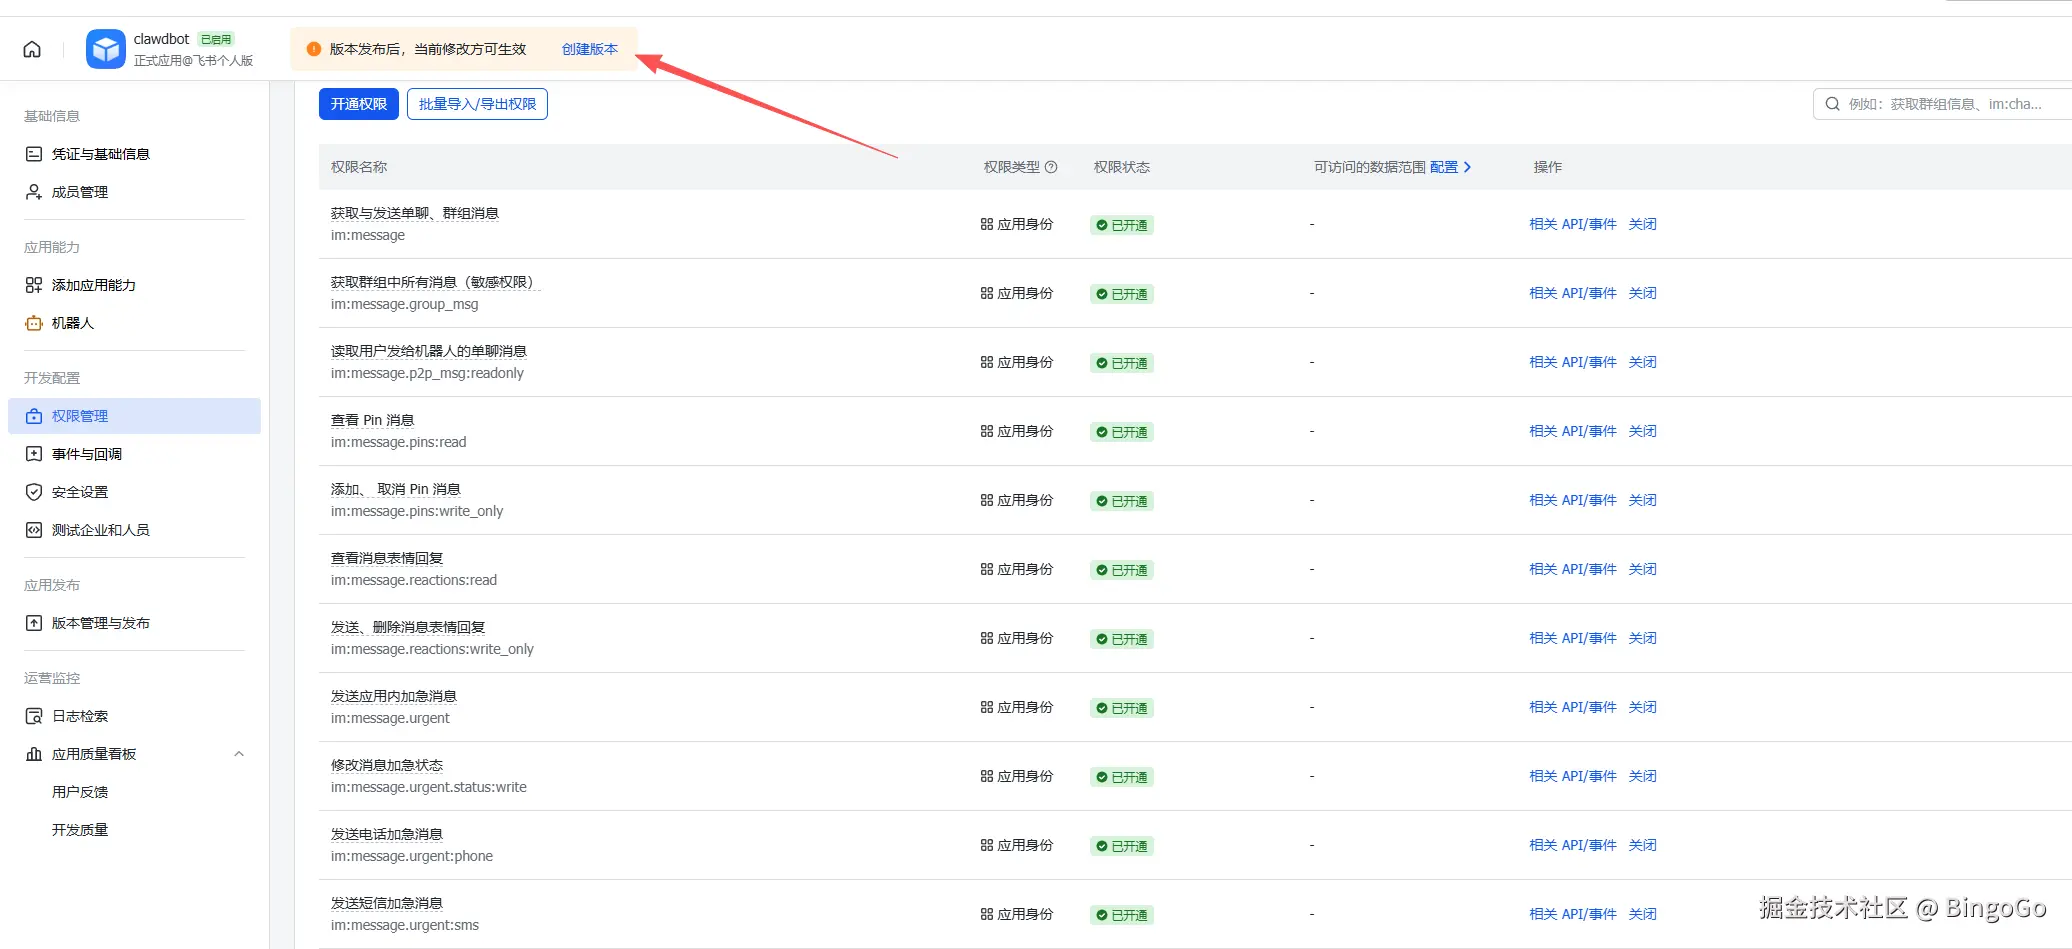Click the 安全设置 shield icon
This screenshot has height=949, width=2072.
click(34, 492)
